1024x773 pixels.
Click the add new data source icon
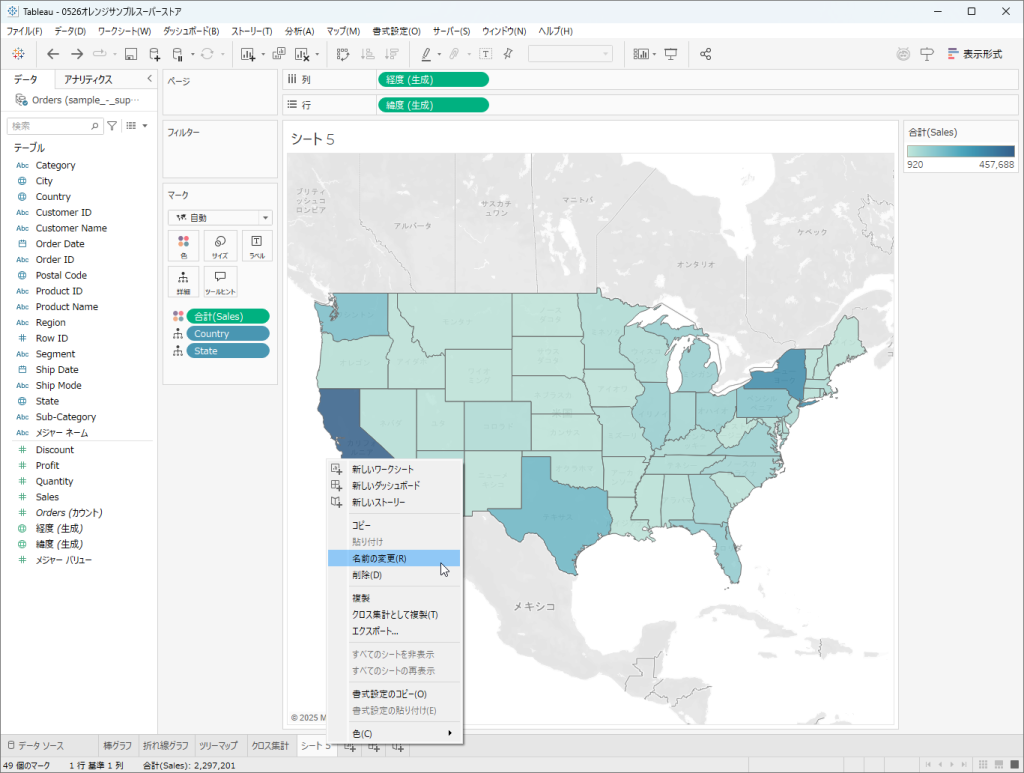pyautogui.click(x=154, y=54)
